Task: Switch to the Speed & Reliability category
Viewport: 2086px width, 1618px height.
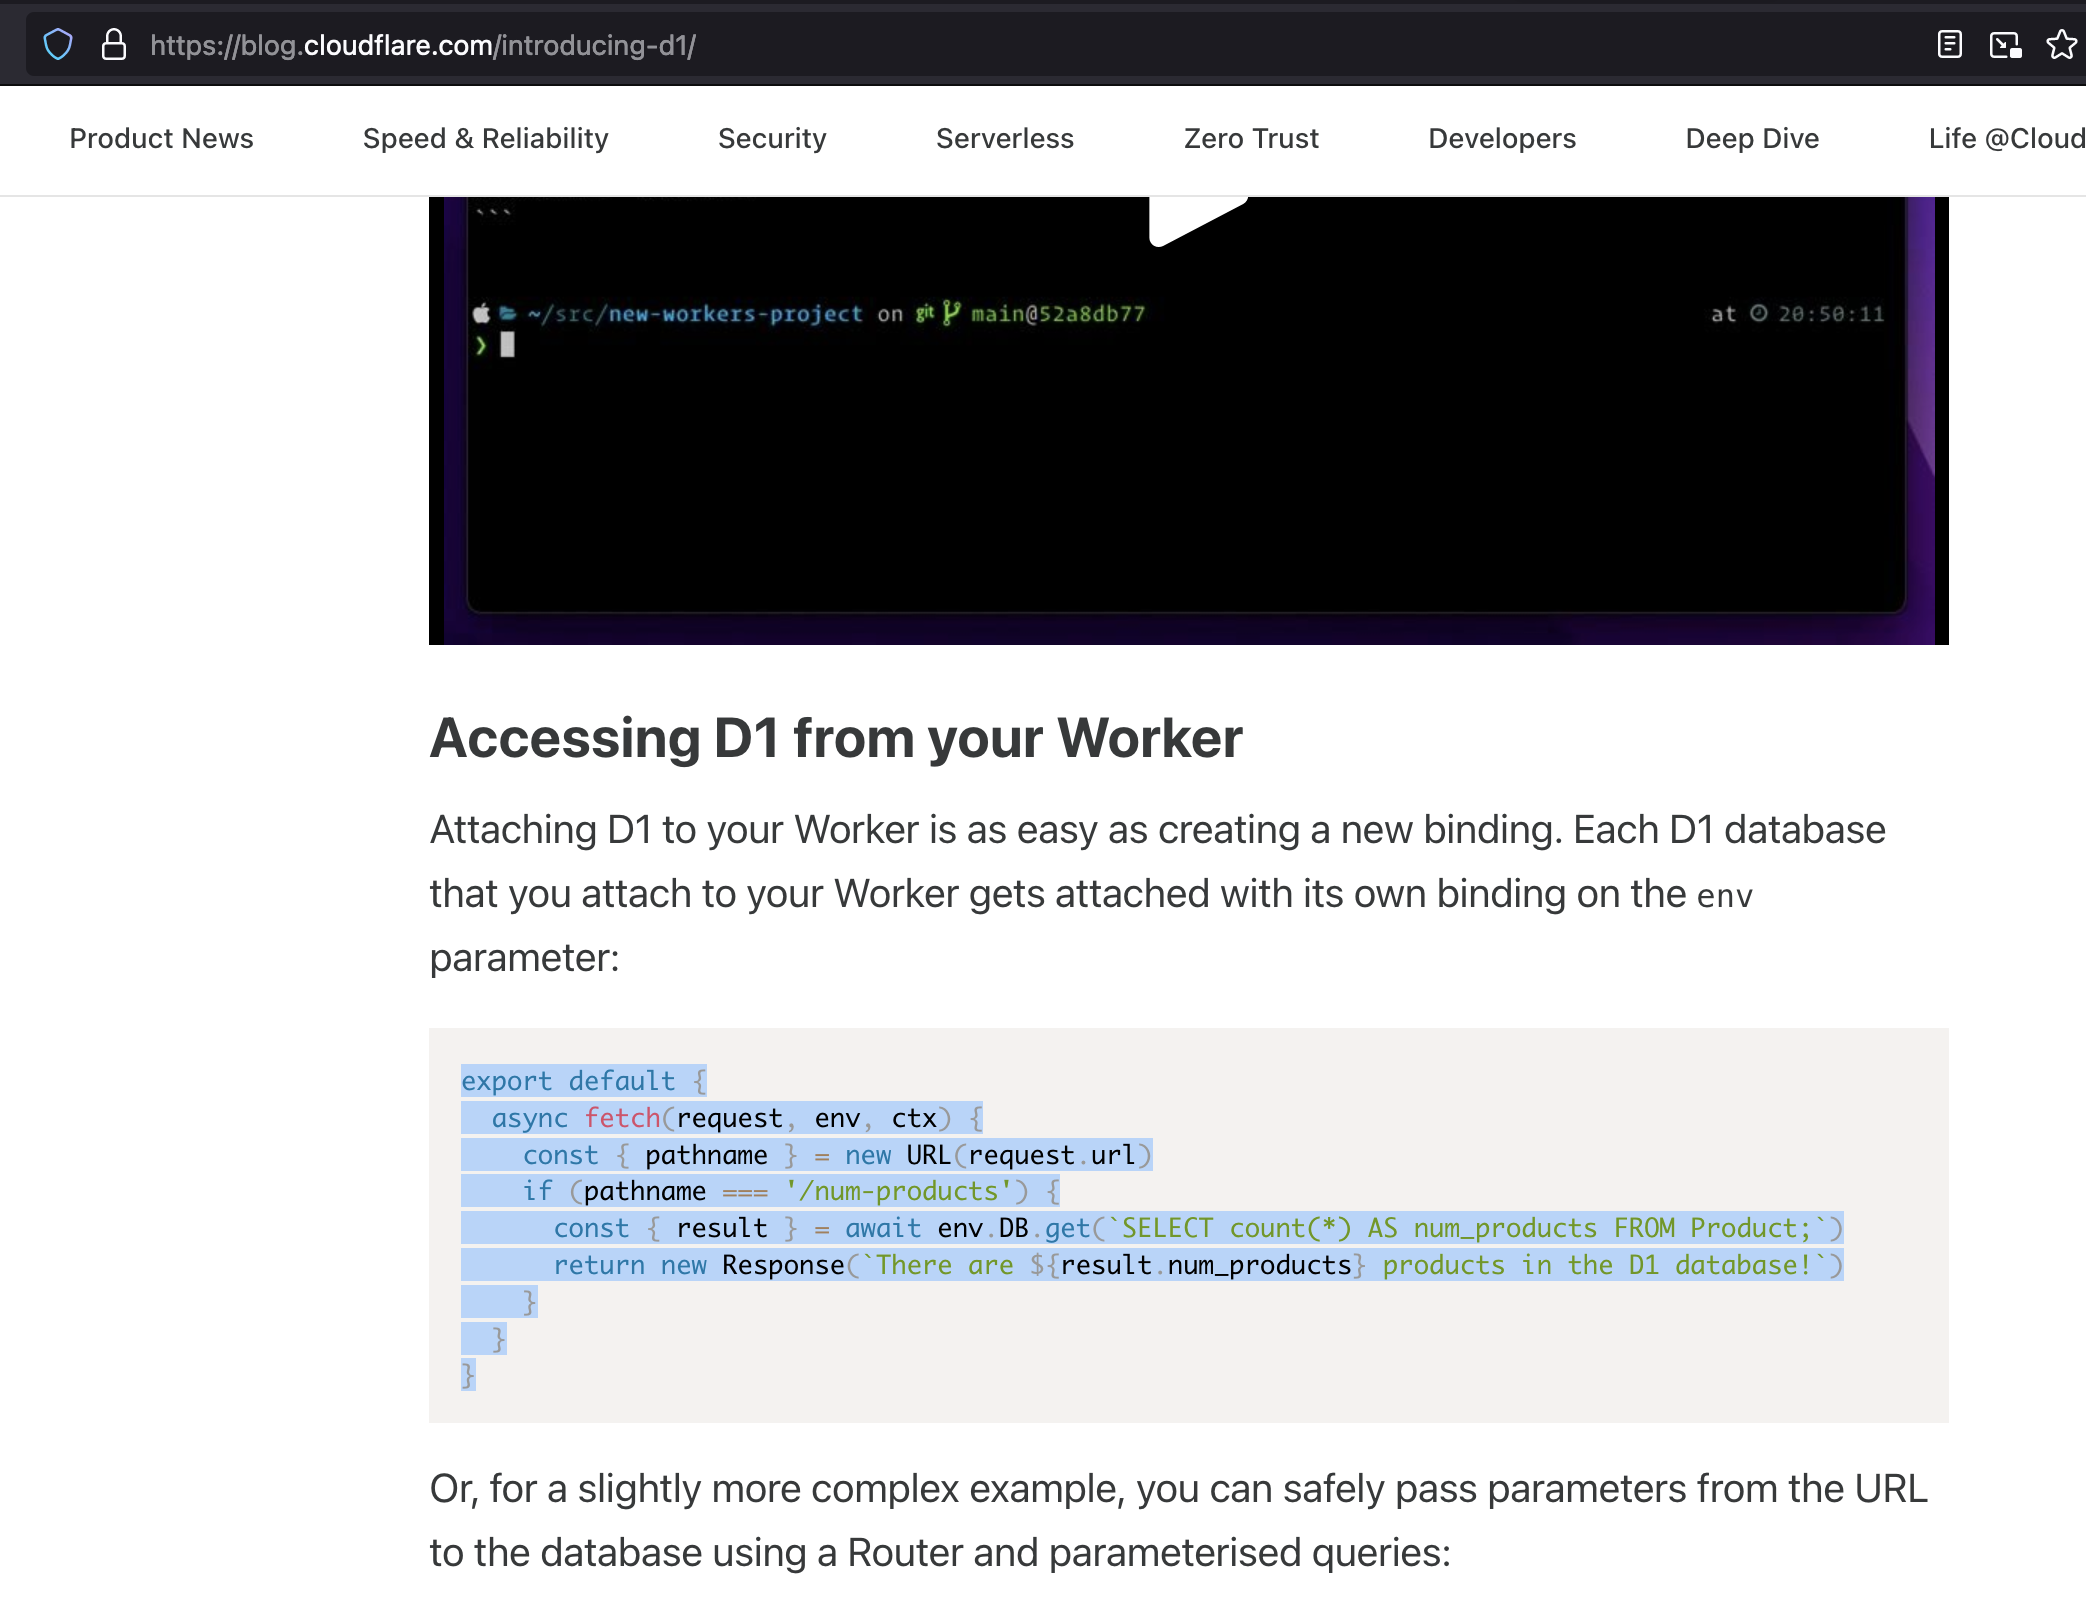Action: 485,139
